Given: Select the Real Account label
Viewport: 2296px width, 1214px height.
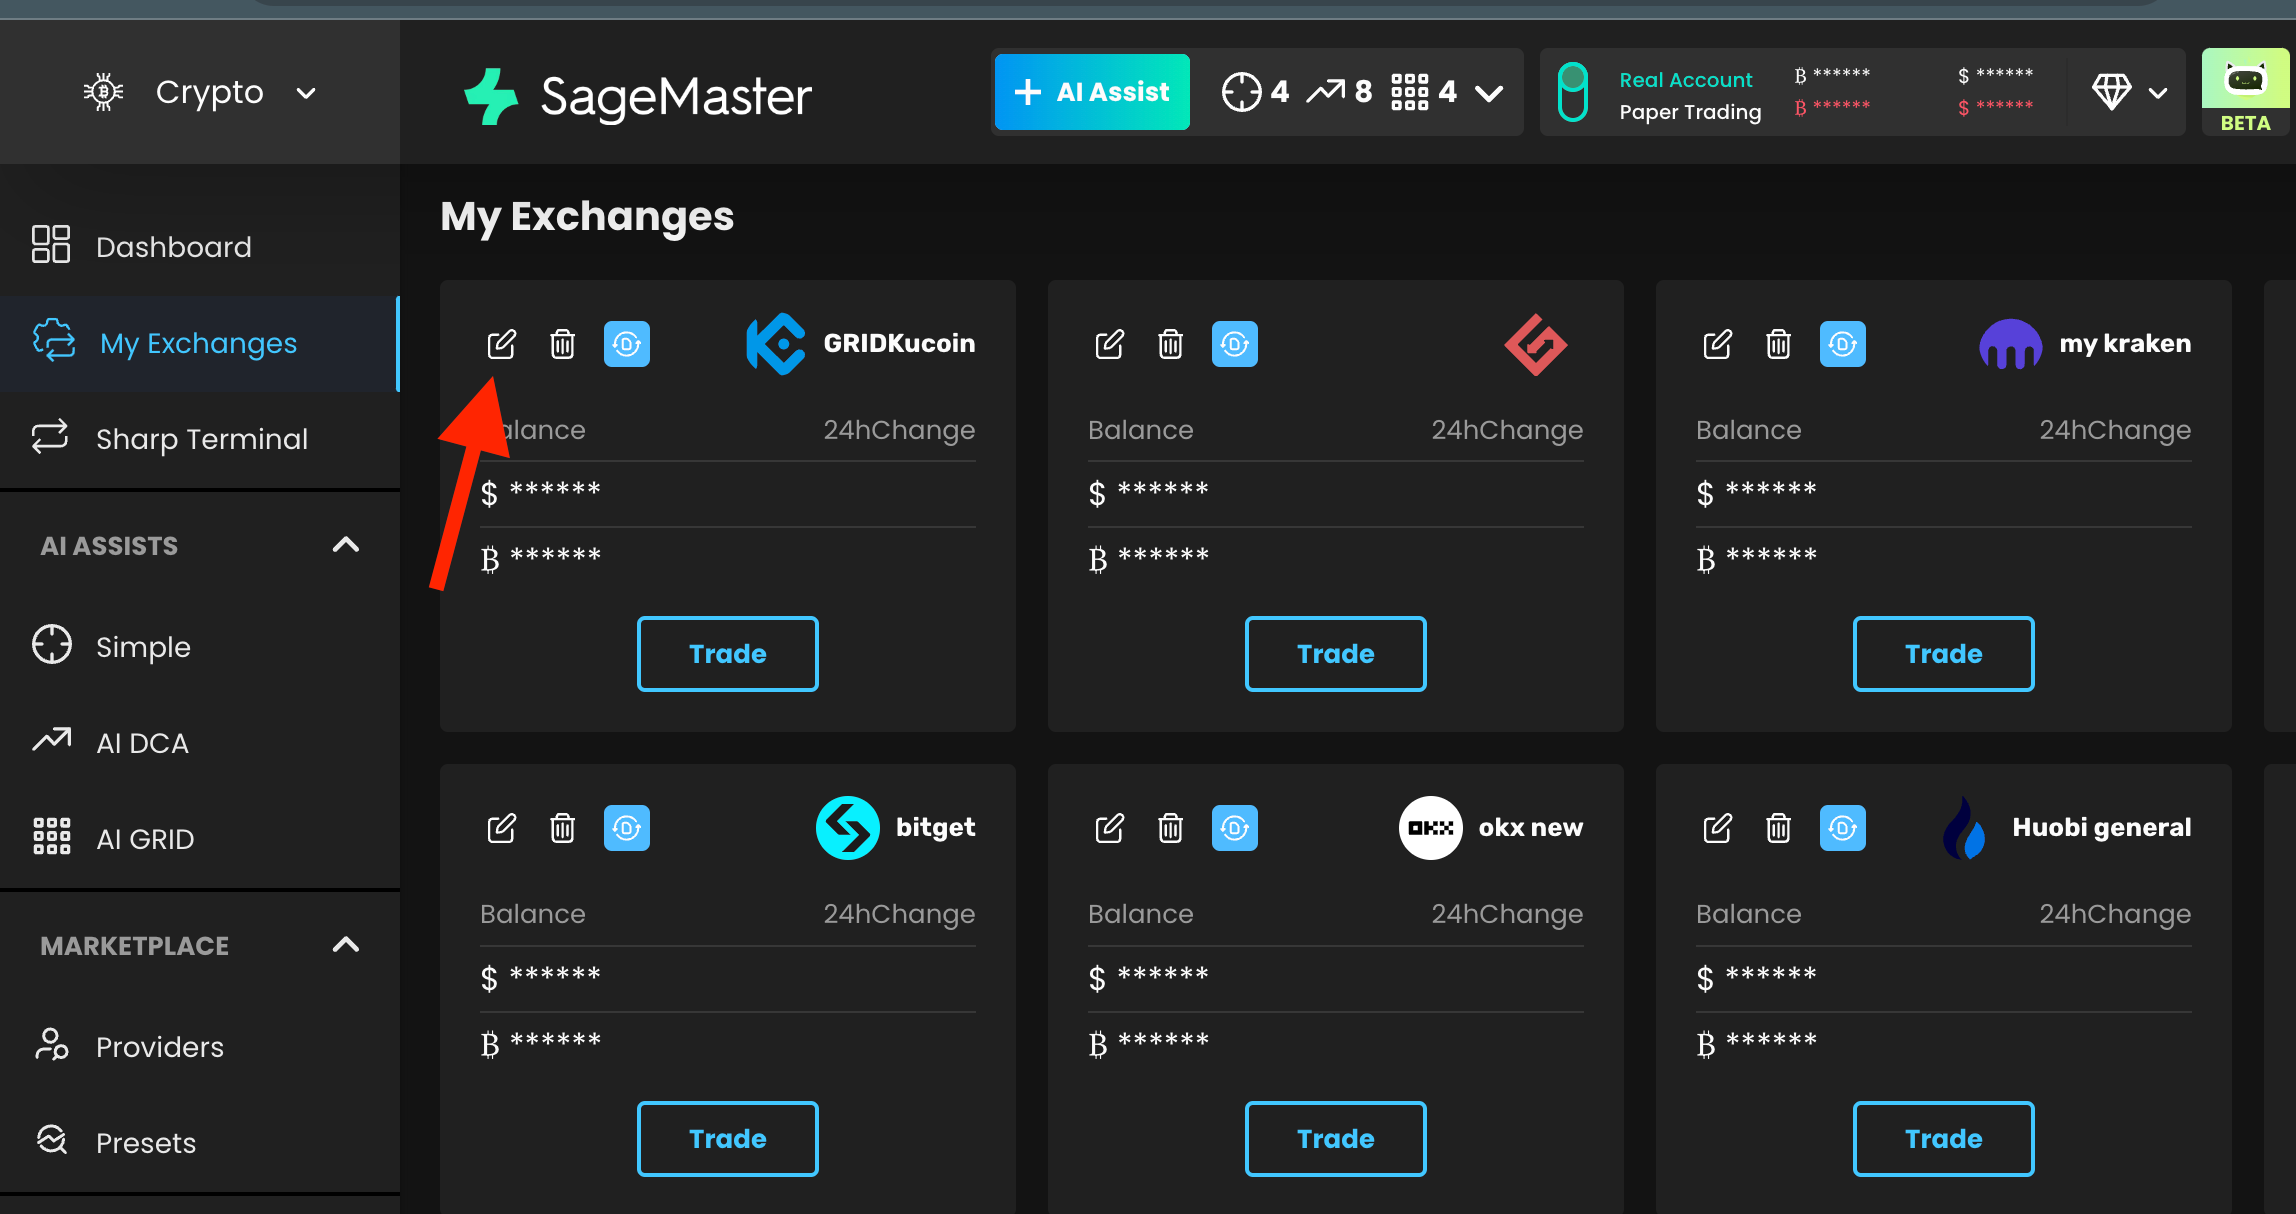Looking at the screenshot, I should click(x=1686, y=80).
